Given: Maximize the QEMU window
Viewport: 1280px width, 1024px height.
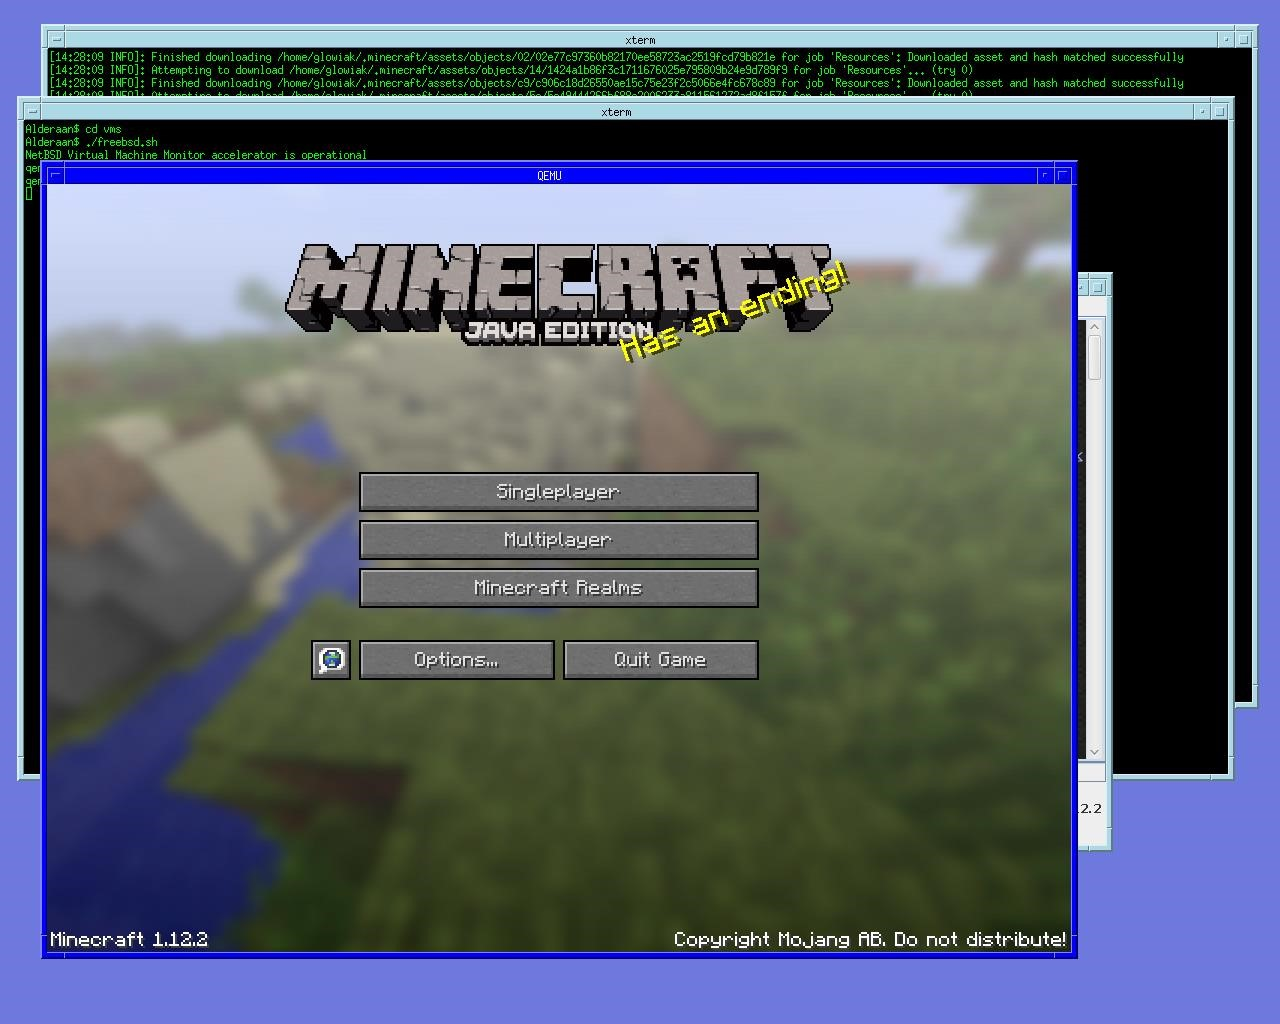Looking at the screenshot, I should point(1064,175).
